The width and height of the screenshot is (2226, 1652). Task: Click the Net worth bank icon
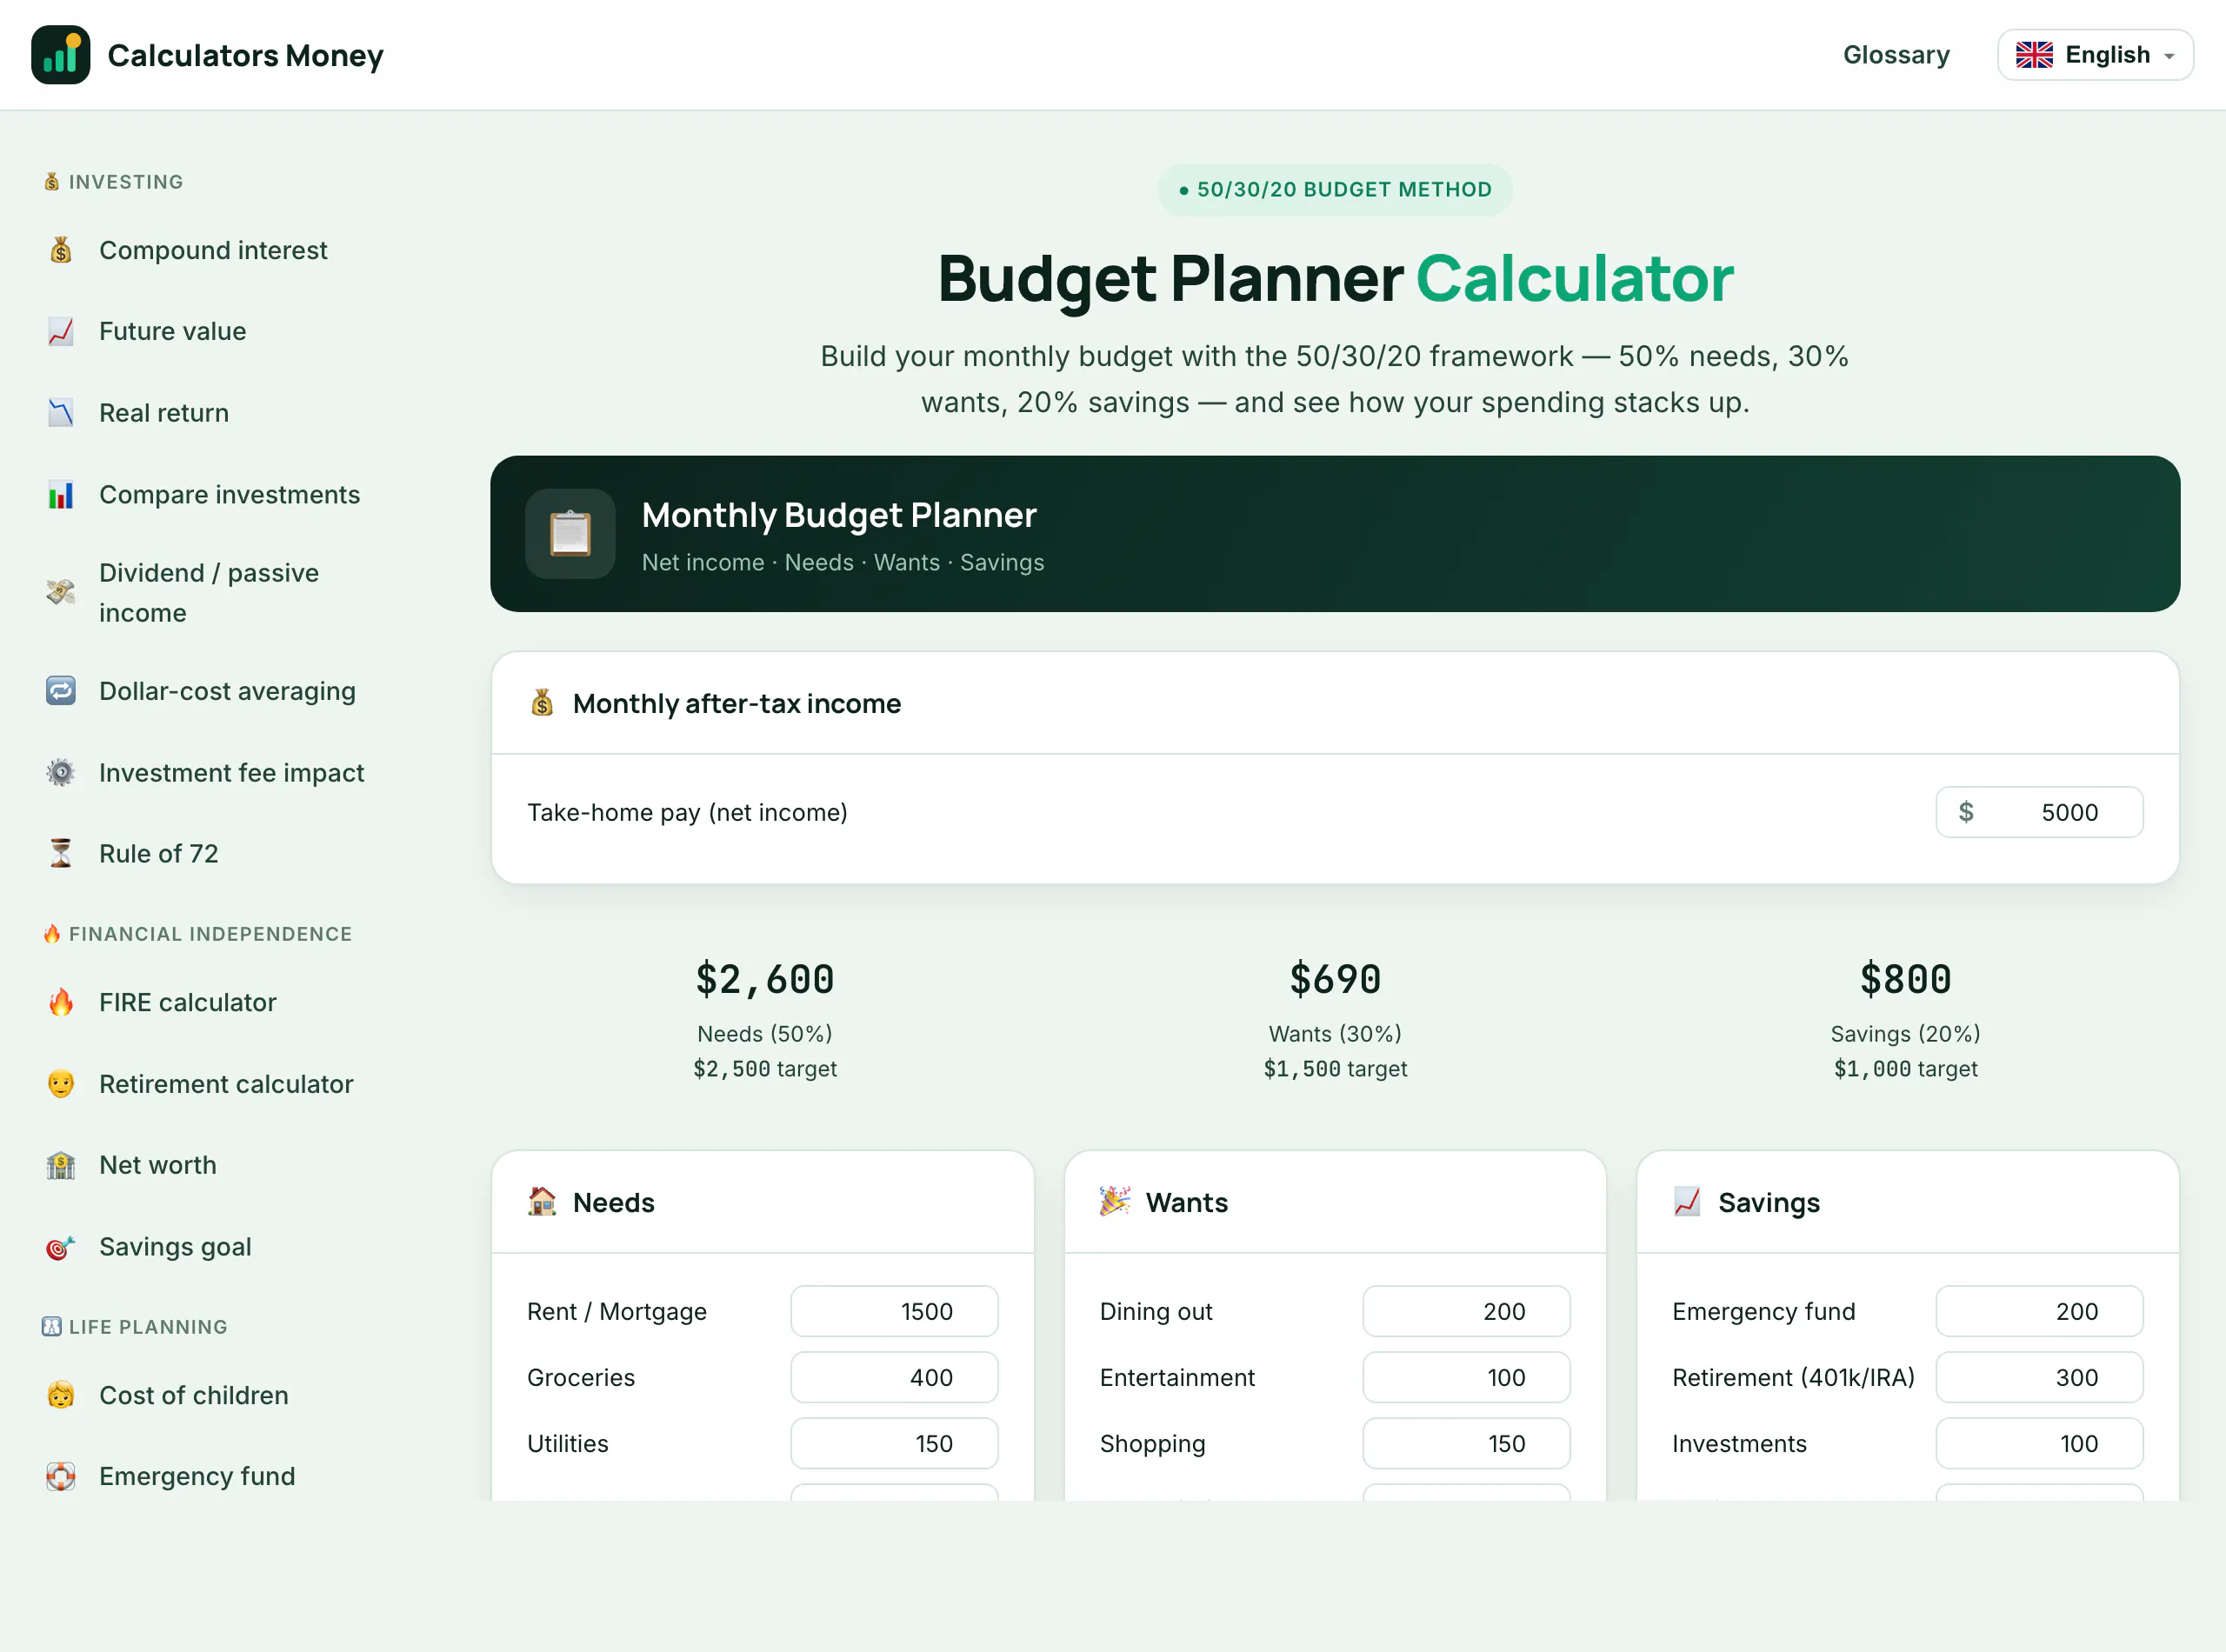(61, 1165)
